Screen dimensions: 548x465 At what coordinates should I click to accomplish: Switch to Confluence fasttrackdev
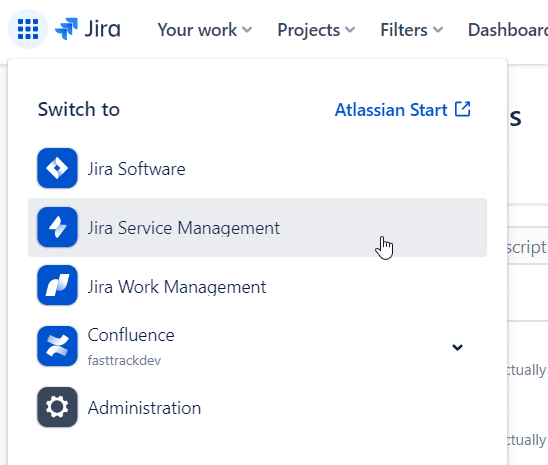click(x=257, y=347)
